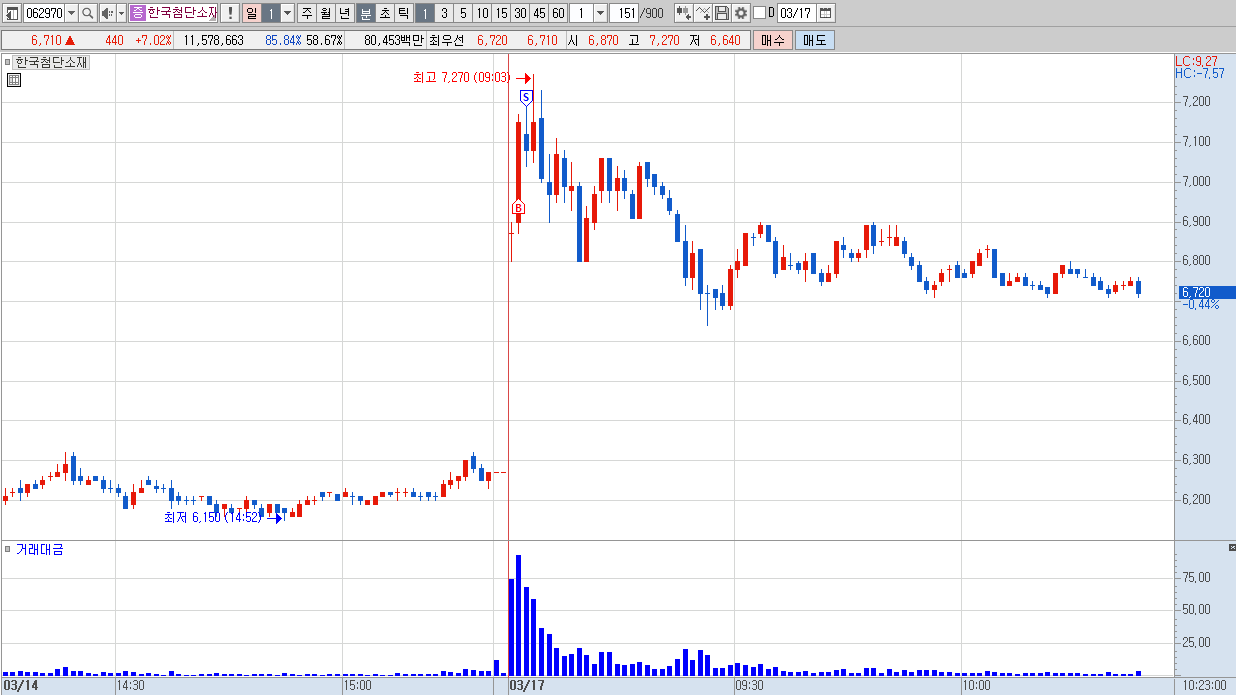Viewport: 1236px width, 695px height.
Task: Expand the custom interval dropdown arrow
Action: click(600, 13)
